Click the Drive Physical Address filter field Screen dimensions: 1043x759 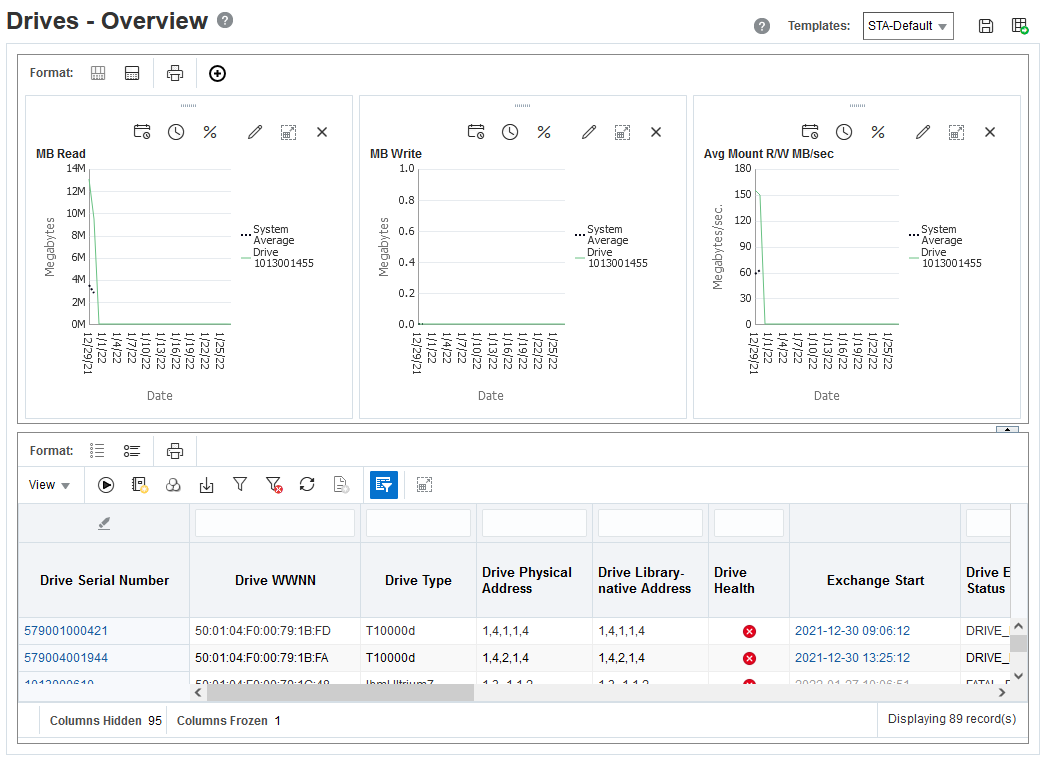534,523
